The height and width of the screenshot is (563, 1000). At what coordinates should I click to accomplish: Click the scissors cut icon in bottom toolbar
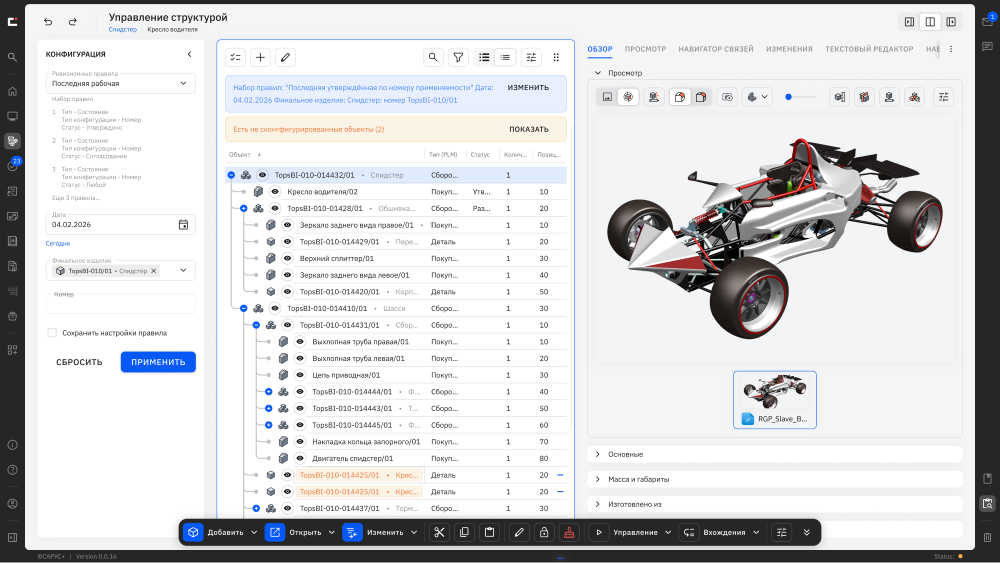tap(439, 532)
